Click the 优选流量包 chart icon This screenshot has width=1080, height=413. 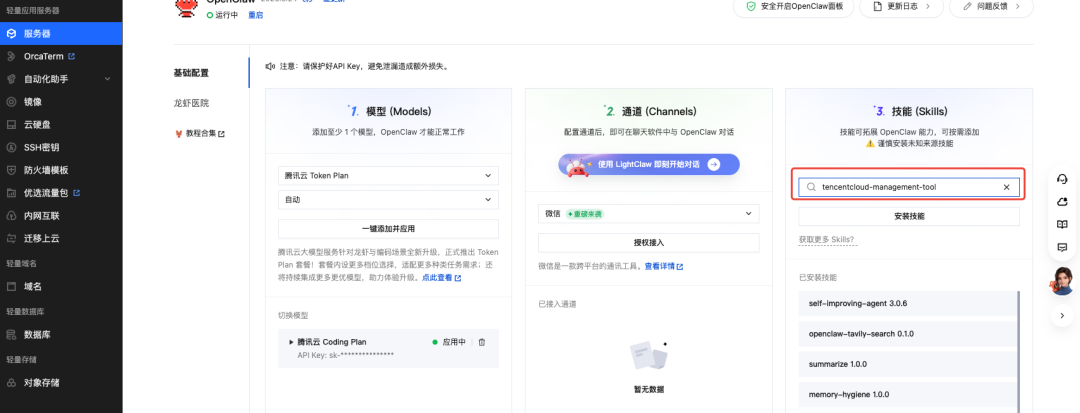click(11, 193)
